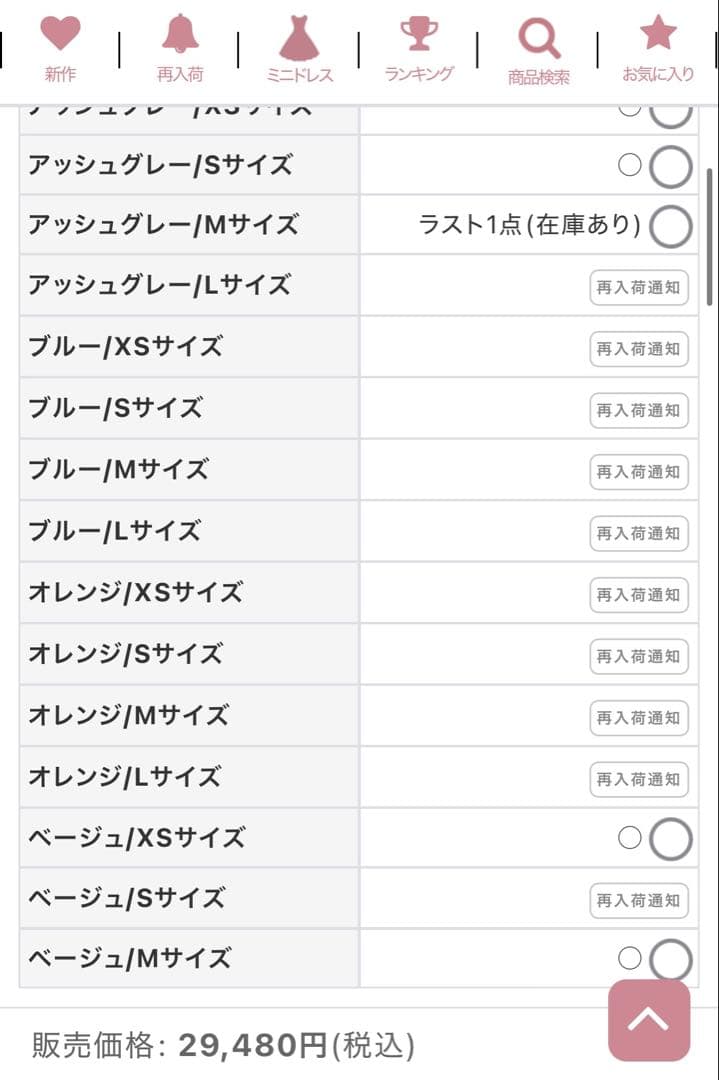Click 再入荷通知 for ベージュ/Sサイズ
Viewport: 719px width, 1080px height.
click(639, 900)
